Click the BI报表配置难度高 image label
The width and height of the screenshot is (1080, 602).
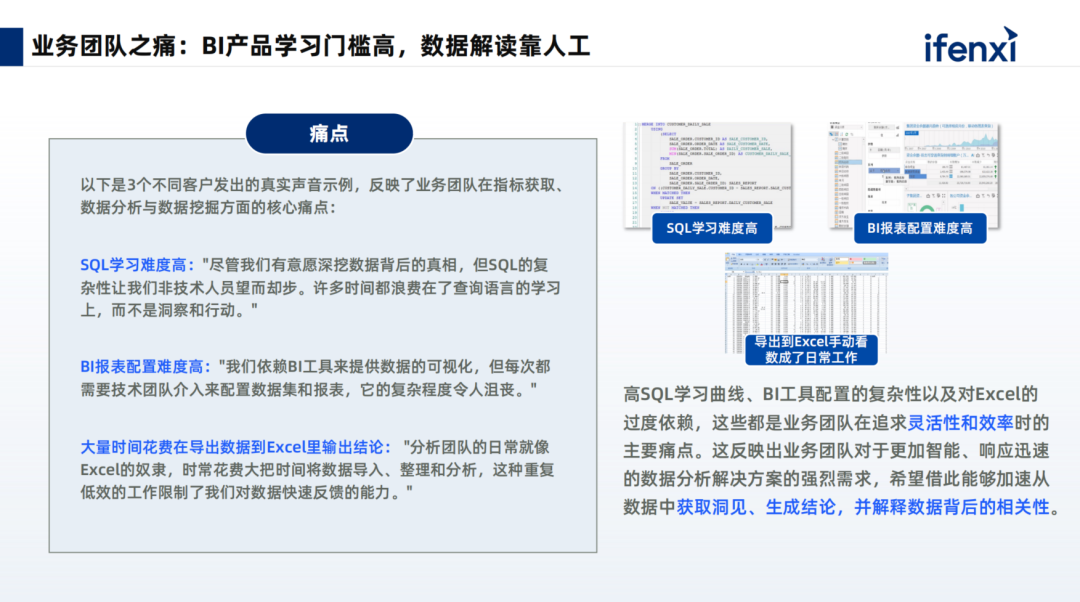point(920,229)
